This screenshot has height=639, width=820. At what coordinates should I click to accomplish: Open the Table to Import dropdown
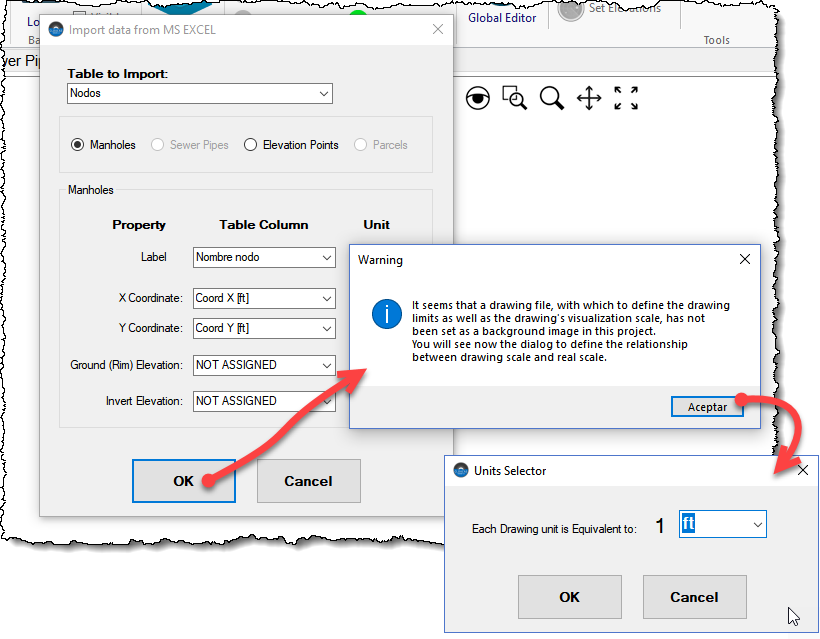200,93
